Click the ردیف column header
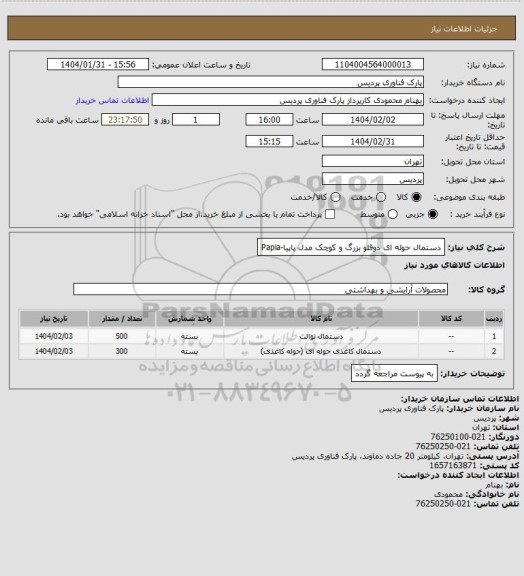524x576 pixels. (494, 319)
